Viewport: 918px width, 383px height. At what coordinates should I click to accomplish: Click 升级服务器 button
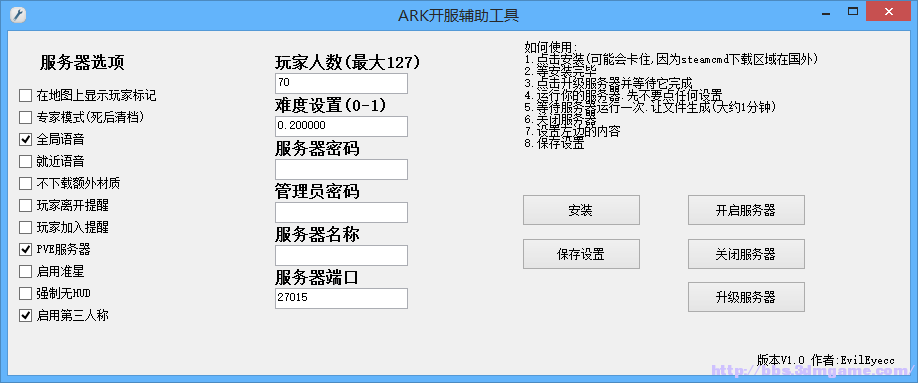(746, 297)
